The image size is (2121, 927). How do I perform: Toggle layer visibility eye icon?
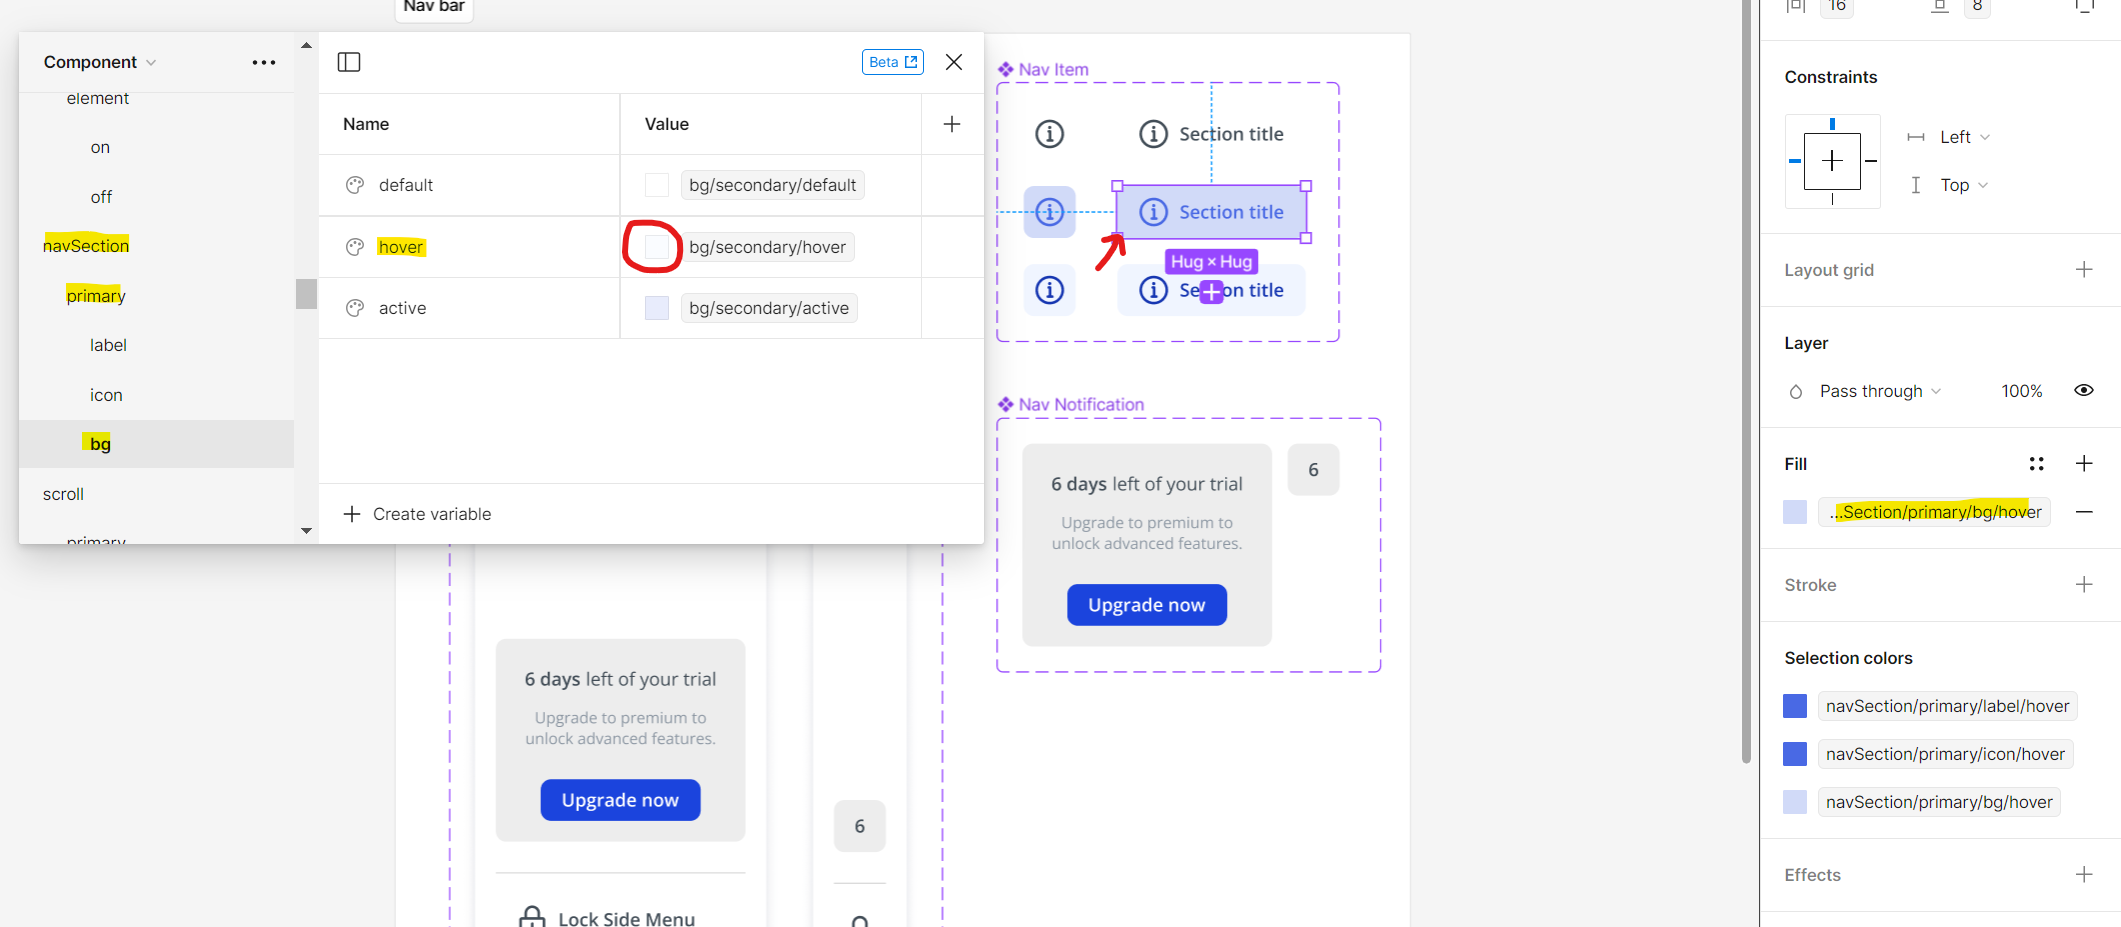(2084, 391)
